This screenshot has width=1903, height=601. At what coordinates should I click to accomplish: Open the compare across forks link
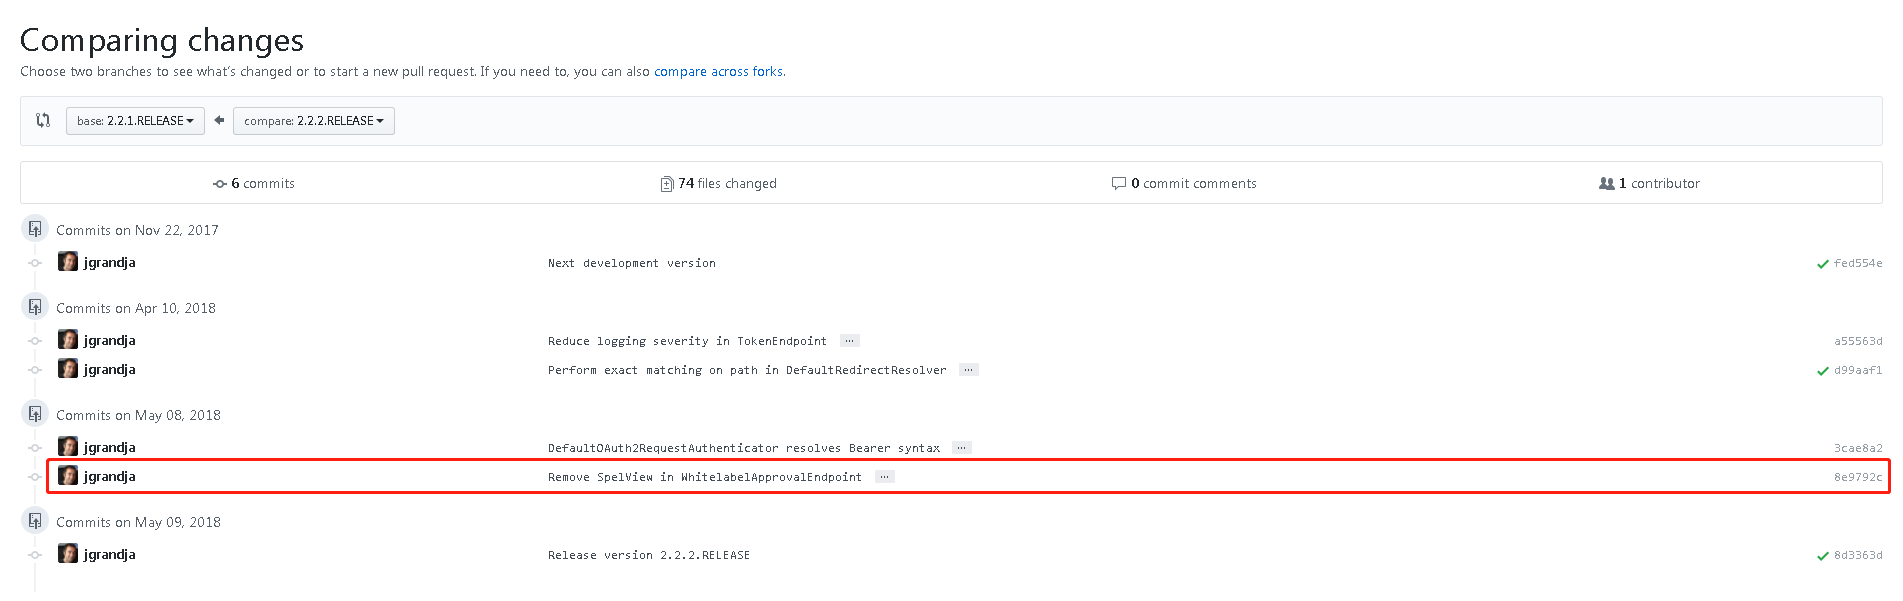click(x=718, y=72)
